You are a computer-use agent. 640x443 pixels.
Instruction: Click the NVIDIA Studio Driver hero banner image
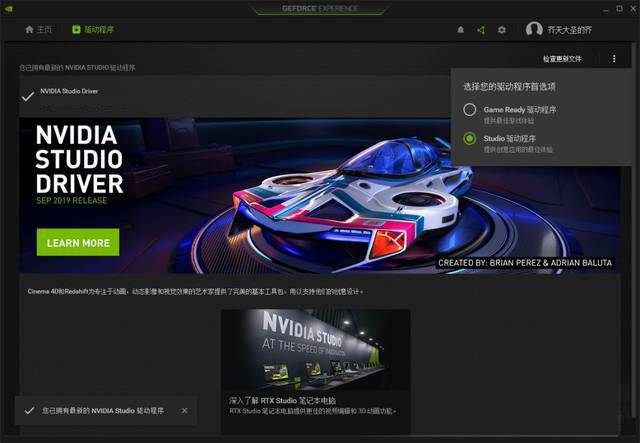tap(320, 196)
